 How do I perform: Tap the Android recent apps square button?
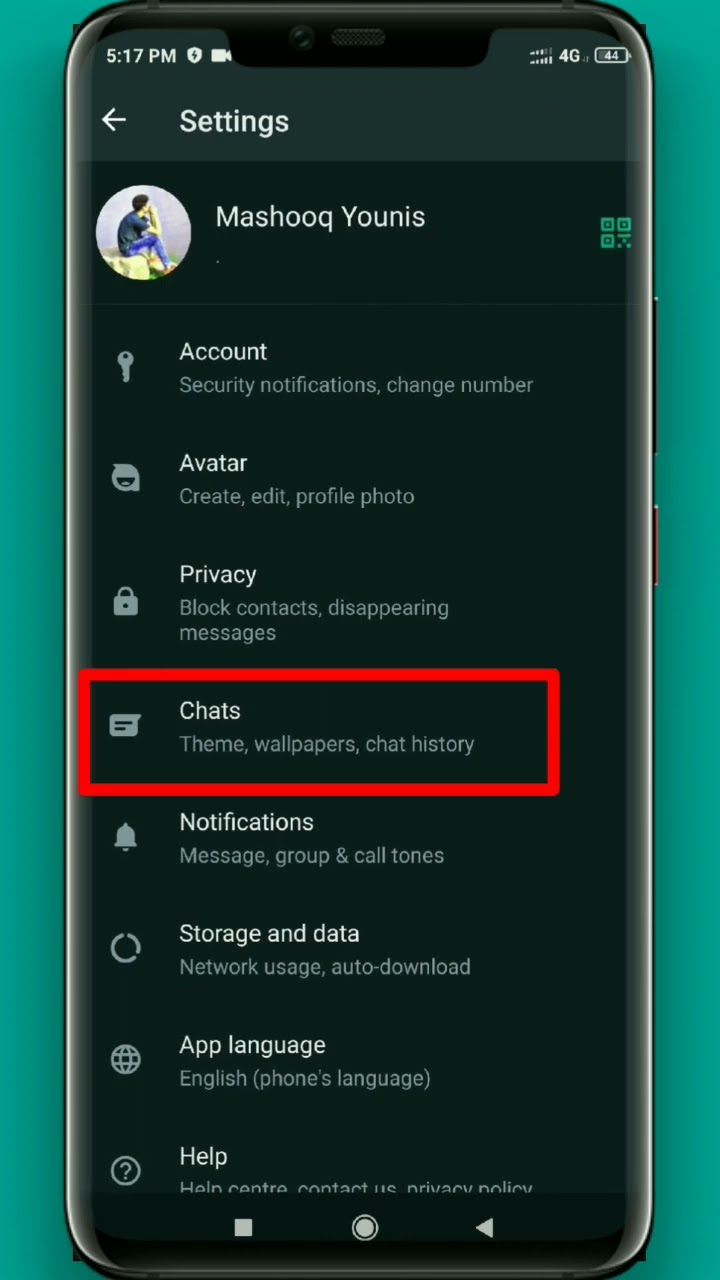[x=243, y=1227]
